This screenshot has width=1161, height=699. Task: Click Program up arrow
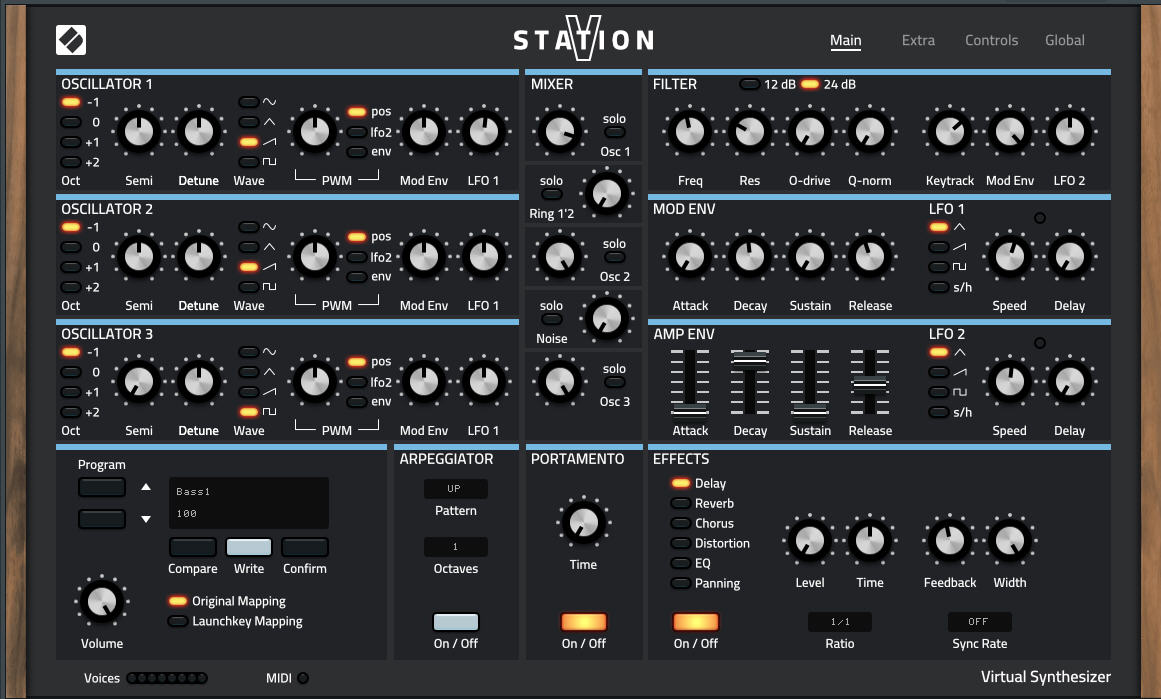(x=146, y=487)
